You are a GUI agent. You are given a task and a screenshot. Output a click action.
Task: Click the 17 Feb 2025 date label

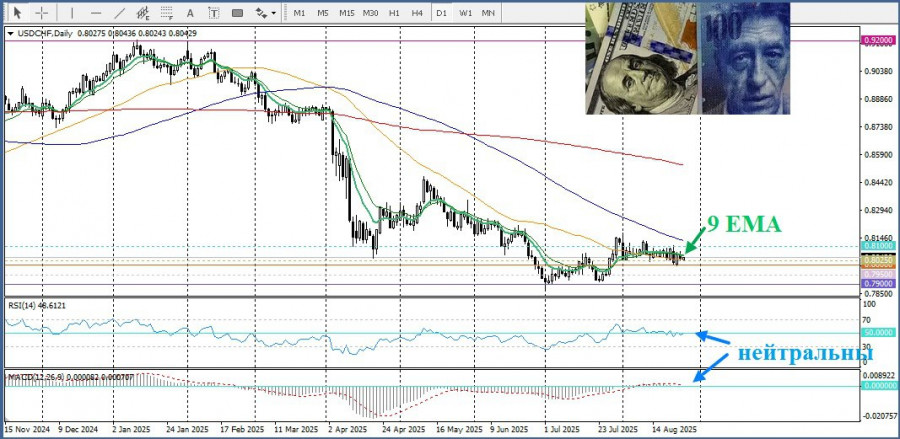[244, 429]
